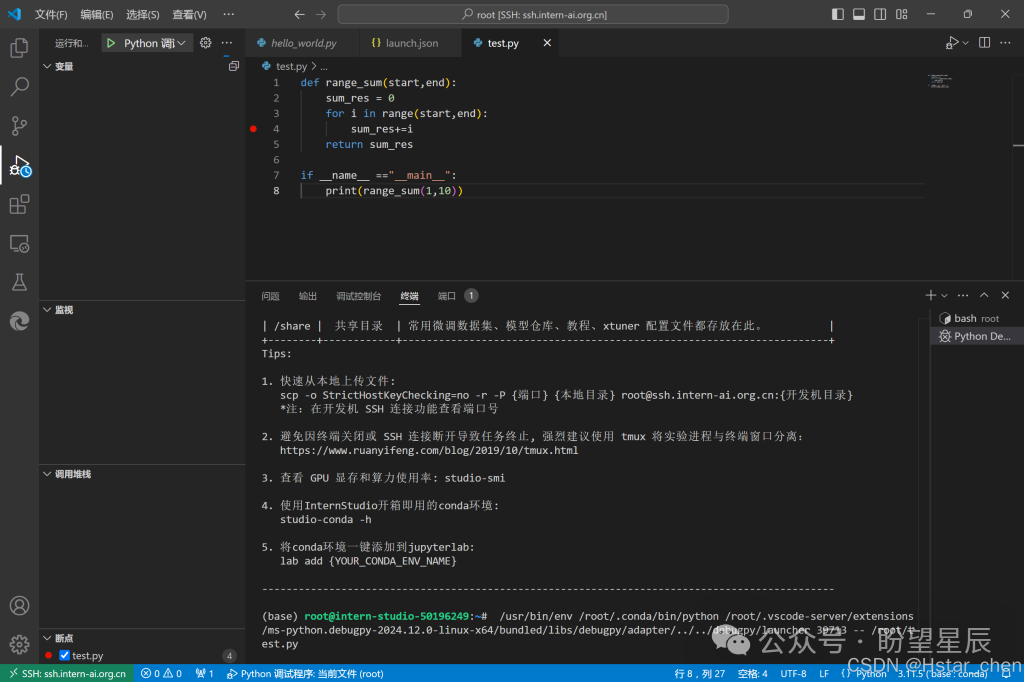Open the Edge browser tools icon
The height and width of the screenshot is (682, 1024).
[x=19, y=321]
